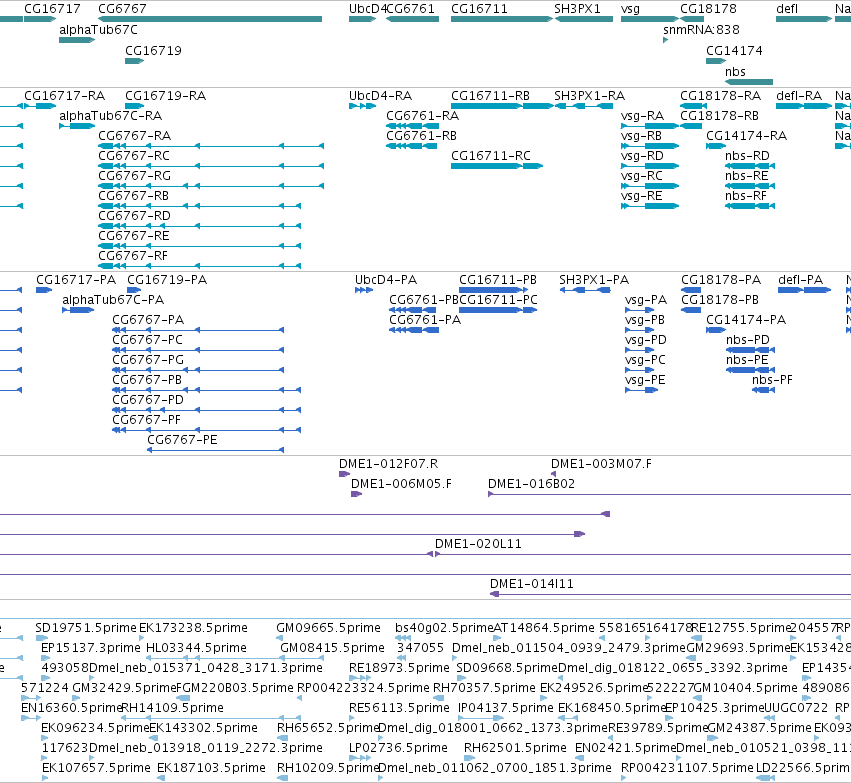Open protein SH3PX1-PA
The height and width of the screenshot is (783, 851).
click(594, 280)
